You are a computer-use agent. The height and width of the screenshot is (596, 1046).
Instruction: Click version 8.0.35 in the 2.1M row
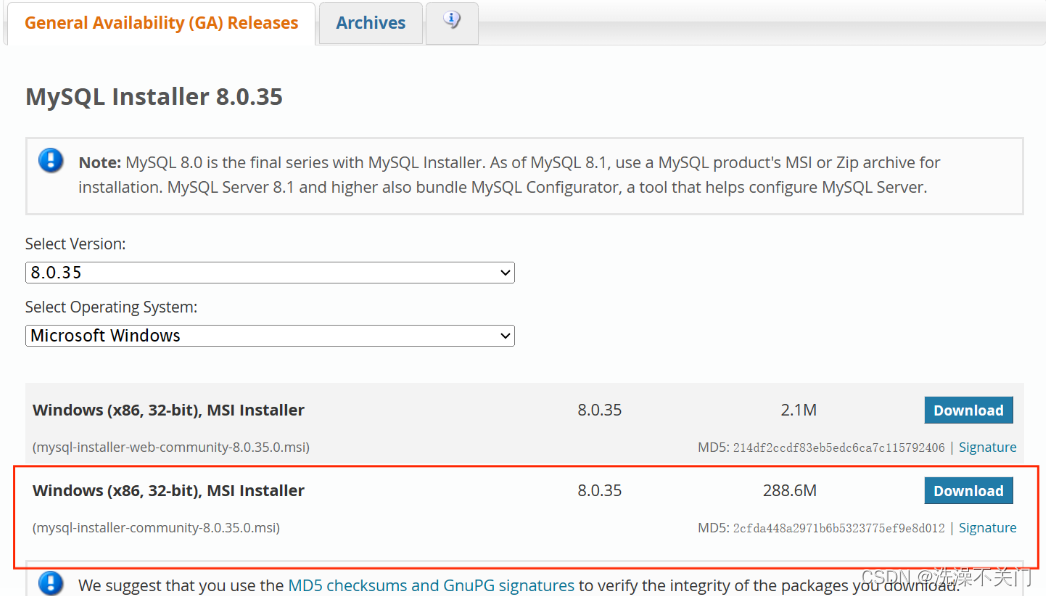[600, 410]
